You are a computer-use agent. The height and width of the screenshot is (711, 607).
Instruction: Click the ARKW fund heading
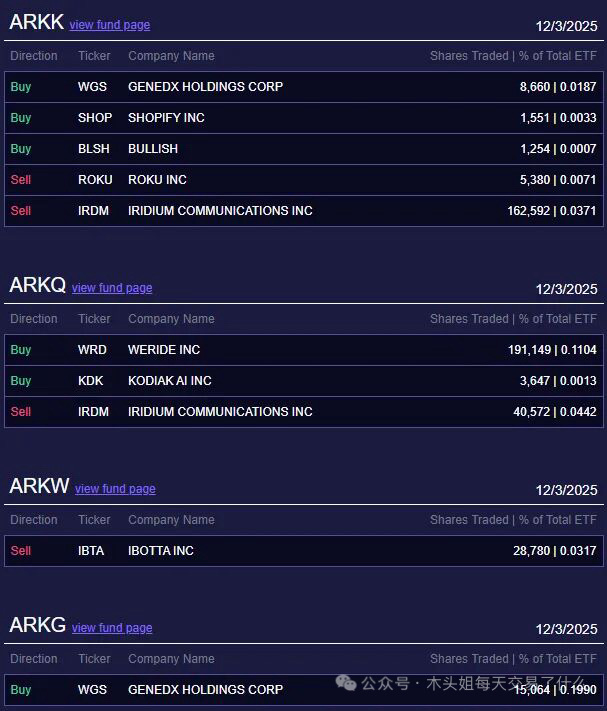(x=39, y=487)
